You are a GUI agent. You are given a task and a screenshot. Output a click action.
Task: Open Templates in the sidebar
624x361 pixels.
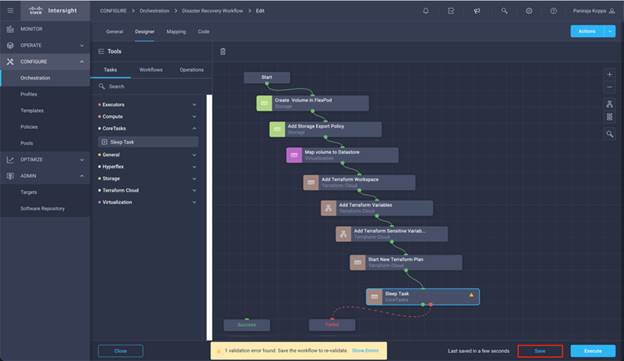[x=32, y=111]
